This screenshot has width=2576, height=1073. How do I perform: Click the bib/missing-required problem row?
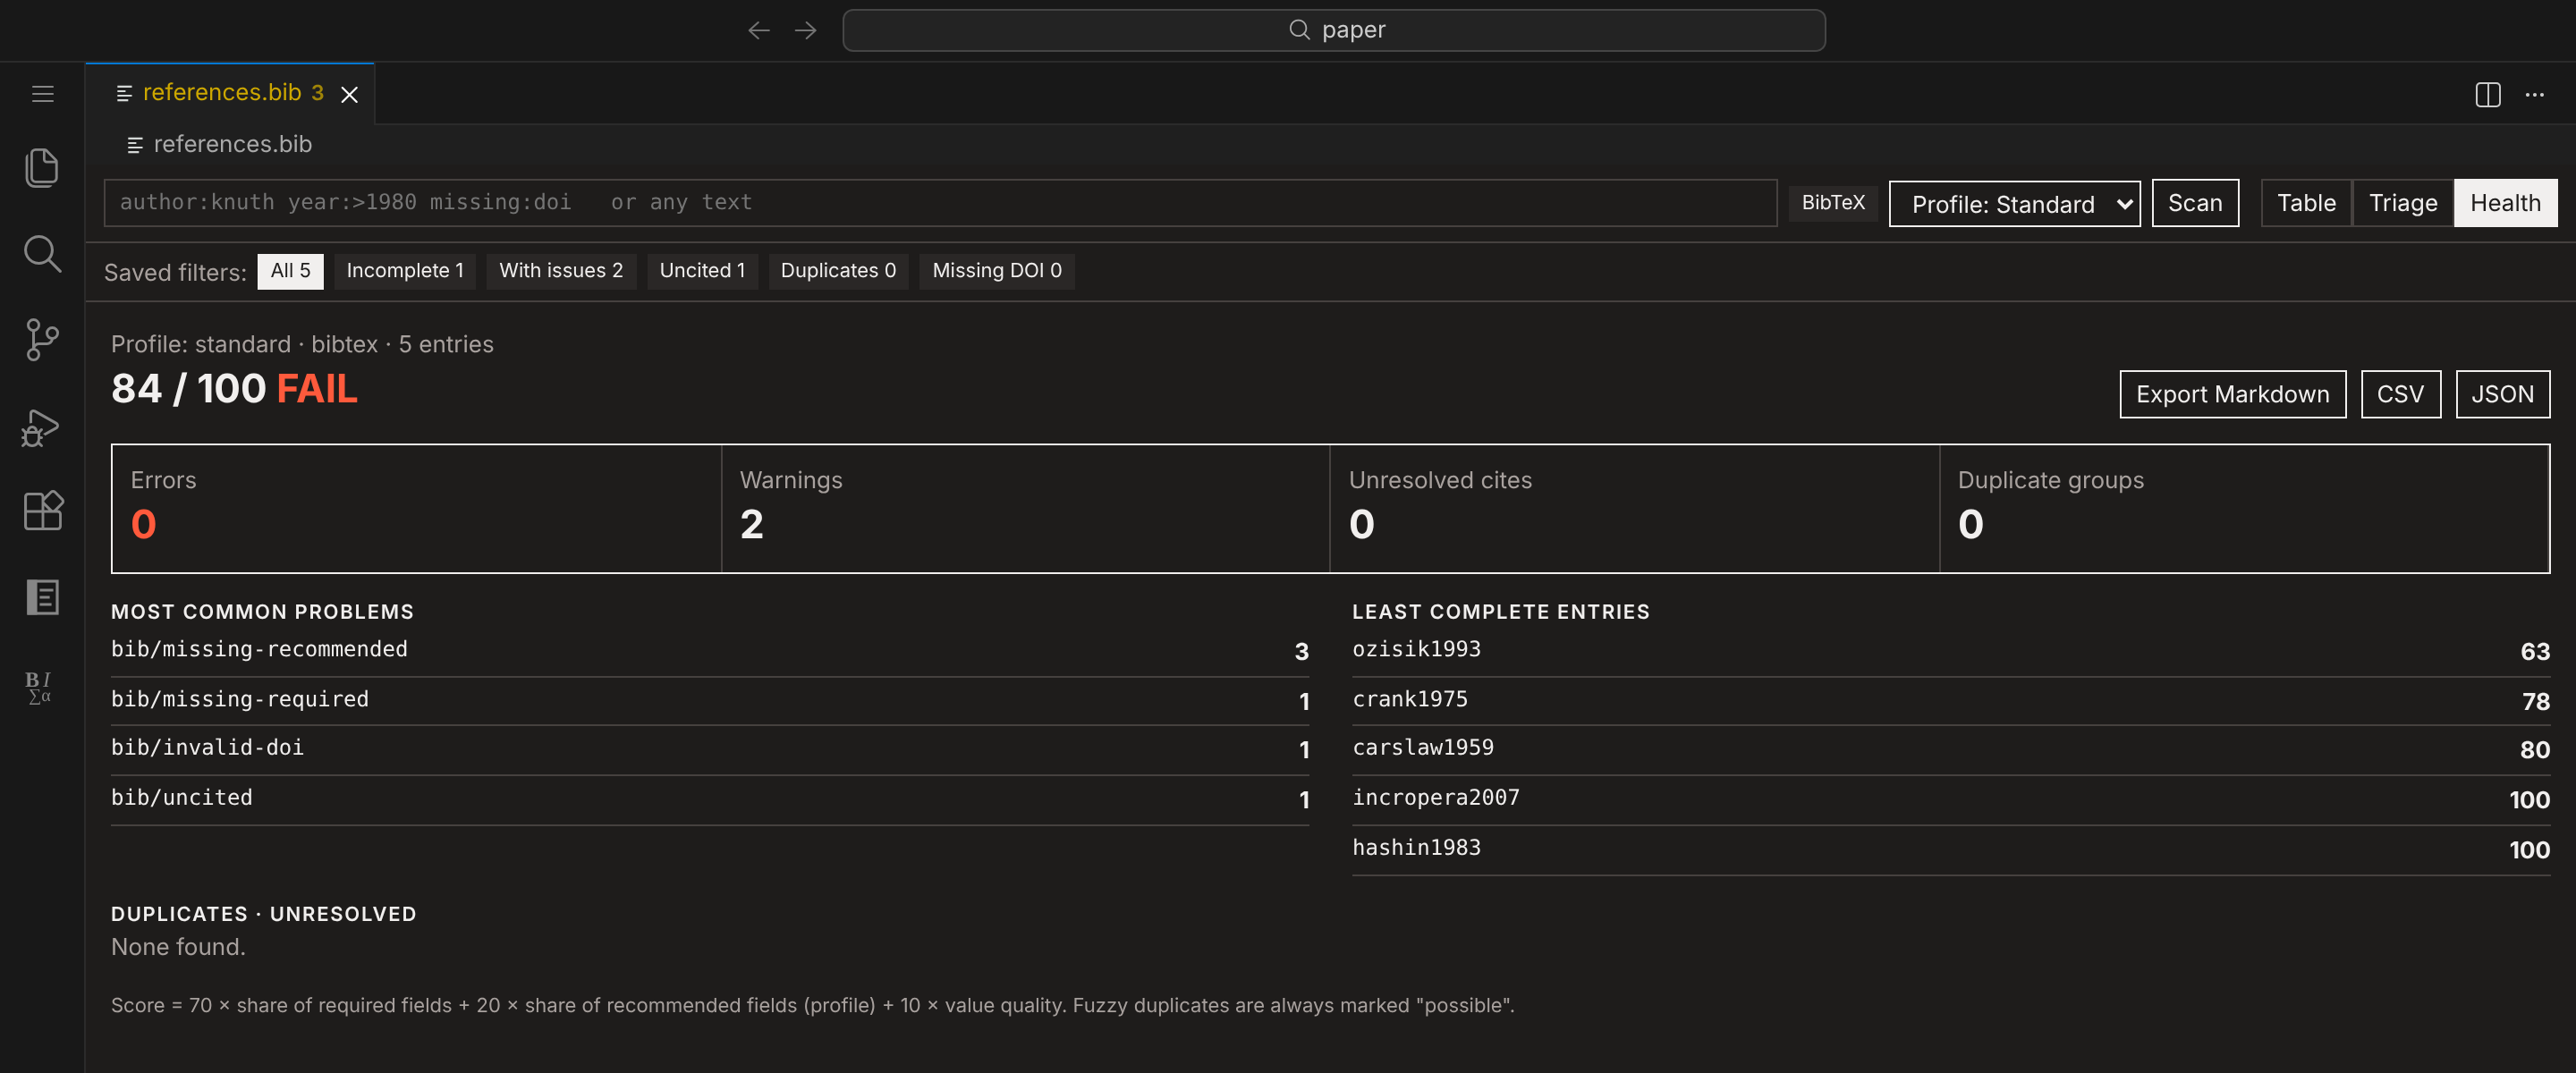point(709,701)
